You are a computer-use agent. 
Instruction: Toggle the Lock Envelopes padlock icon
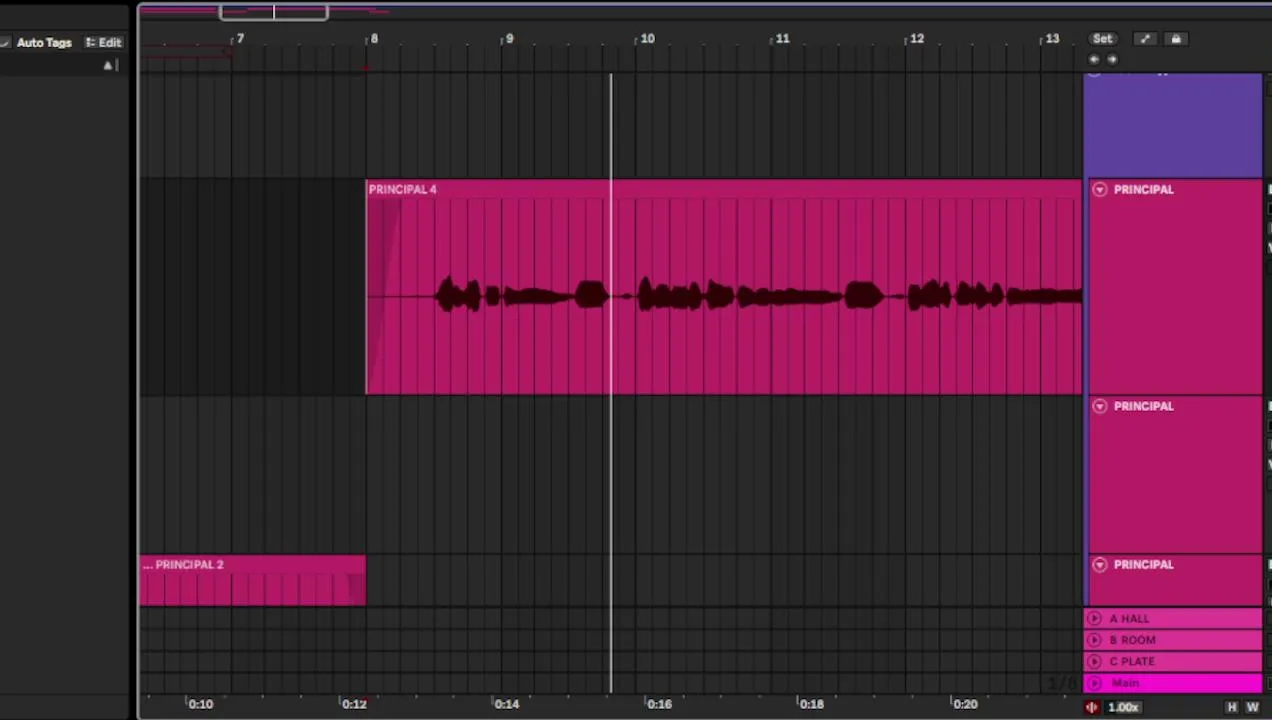(x=1176, y=39)
